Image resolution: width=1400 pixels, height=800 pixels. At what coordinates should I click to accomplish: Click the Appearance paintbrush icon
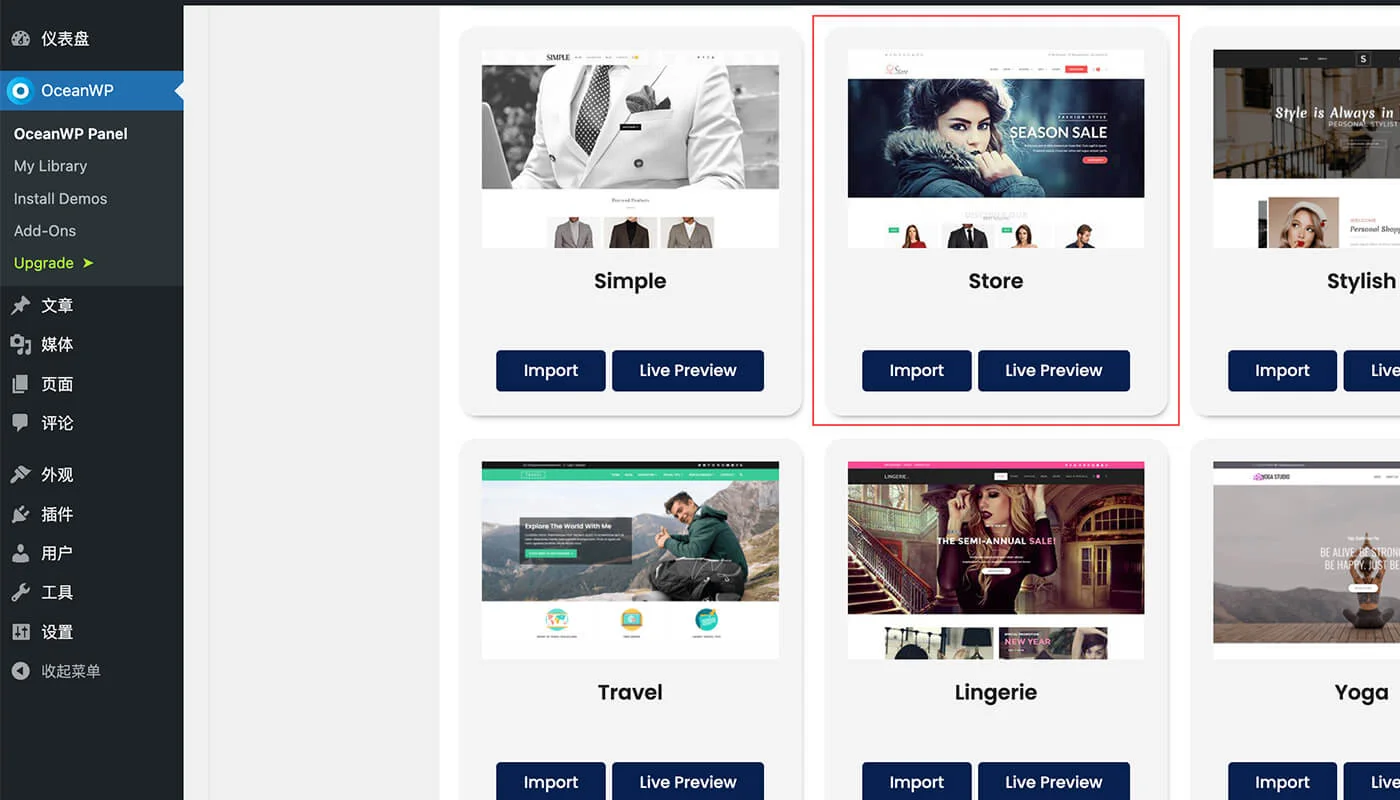20,475
